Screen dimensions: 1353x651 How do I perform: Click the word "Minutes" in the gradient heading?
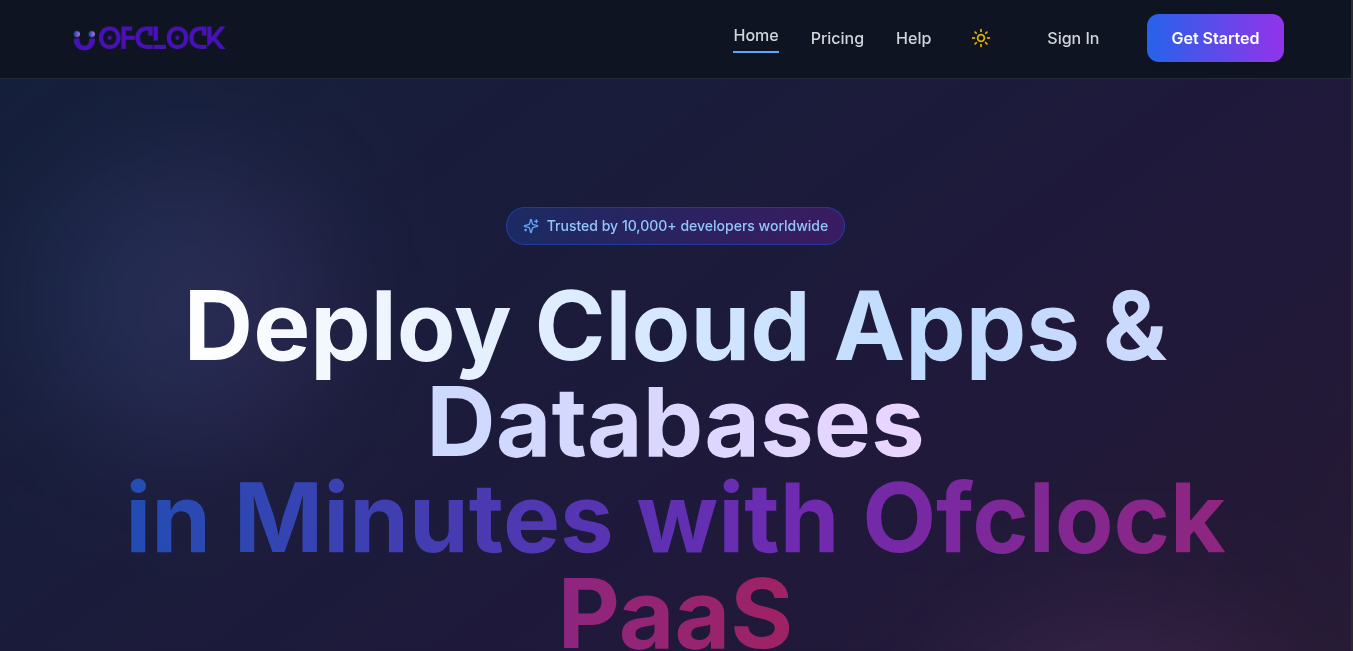pyautogui.click(x=423, y=520)
